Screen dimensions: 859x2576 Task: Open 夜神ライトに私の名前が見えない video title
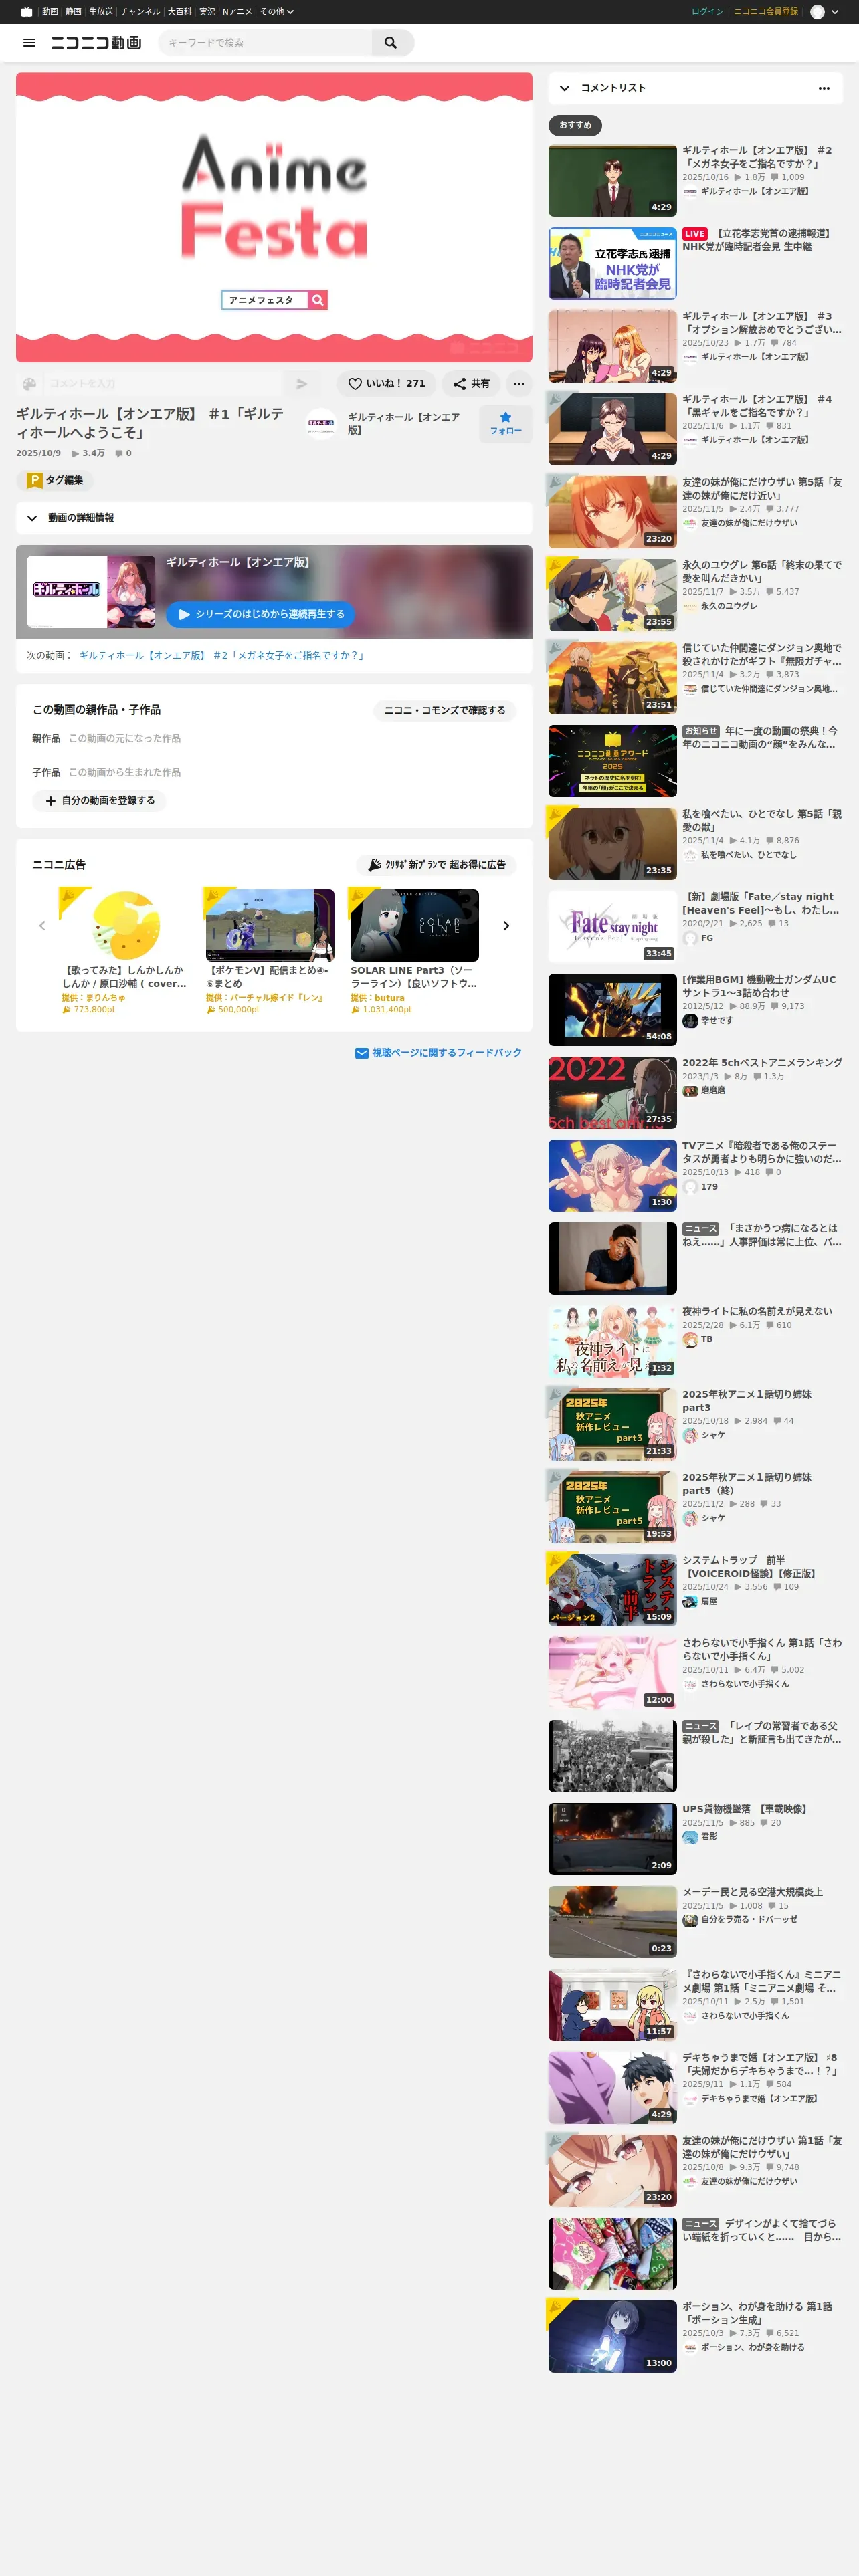tap(757, 1312)
